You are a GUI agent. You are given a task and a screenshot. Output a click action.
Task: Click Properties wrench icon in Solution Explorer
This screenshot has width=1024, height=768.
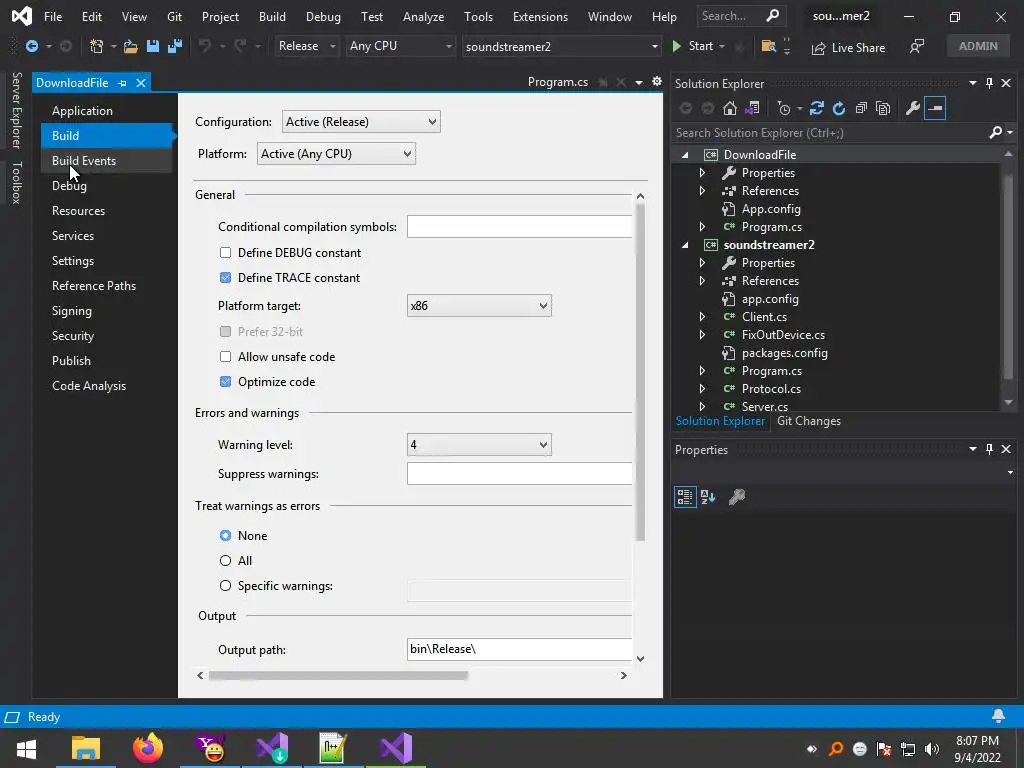[913, 108]
